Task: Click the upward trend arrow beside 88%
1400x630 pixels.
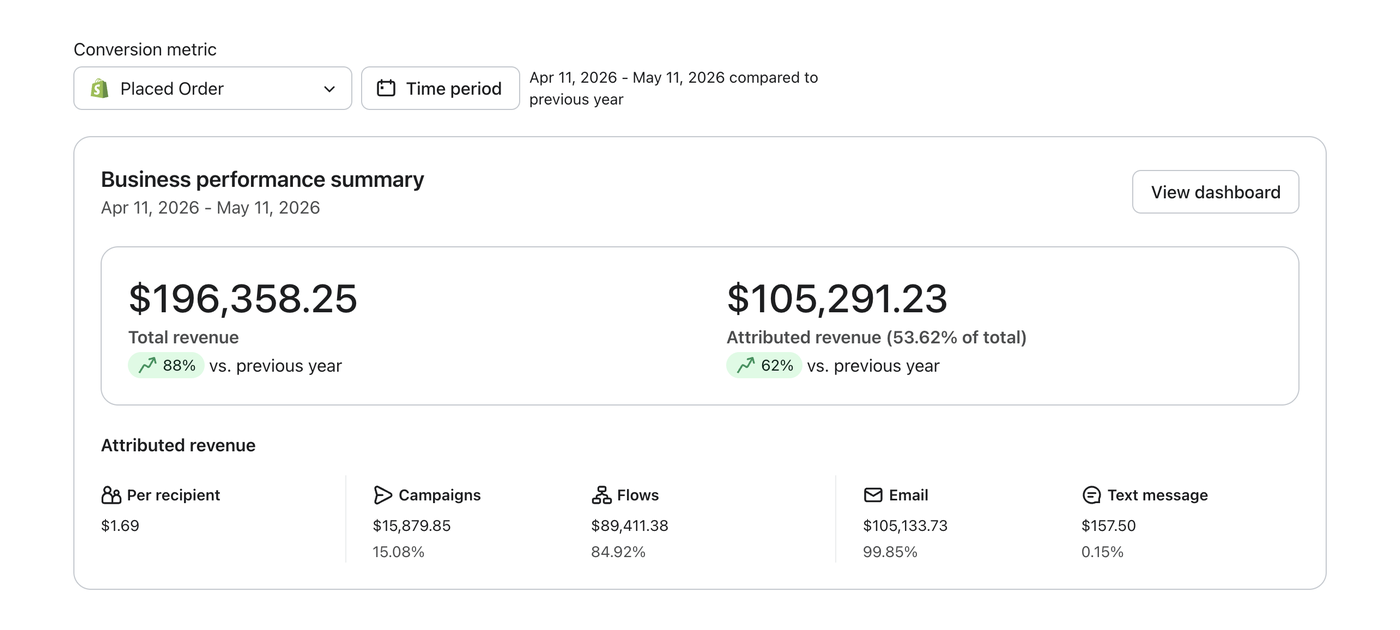Action: click(147, 366)
